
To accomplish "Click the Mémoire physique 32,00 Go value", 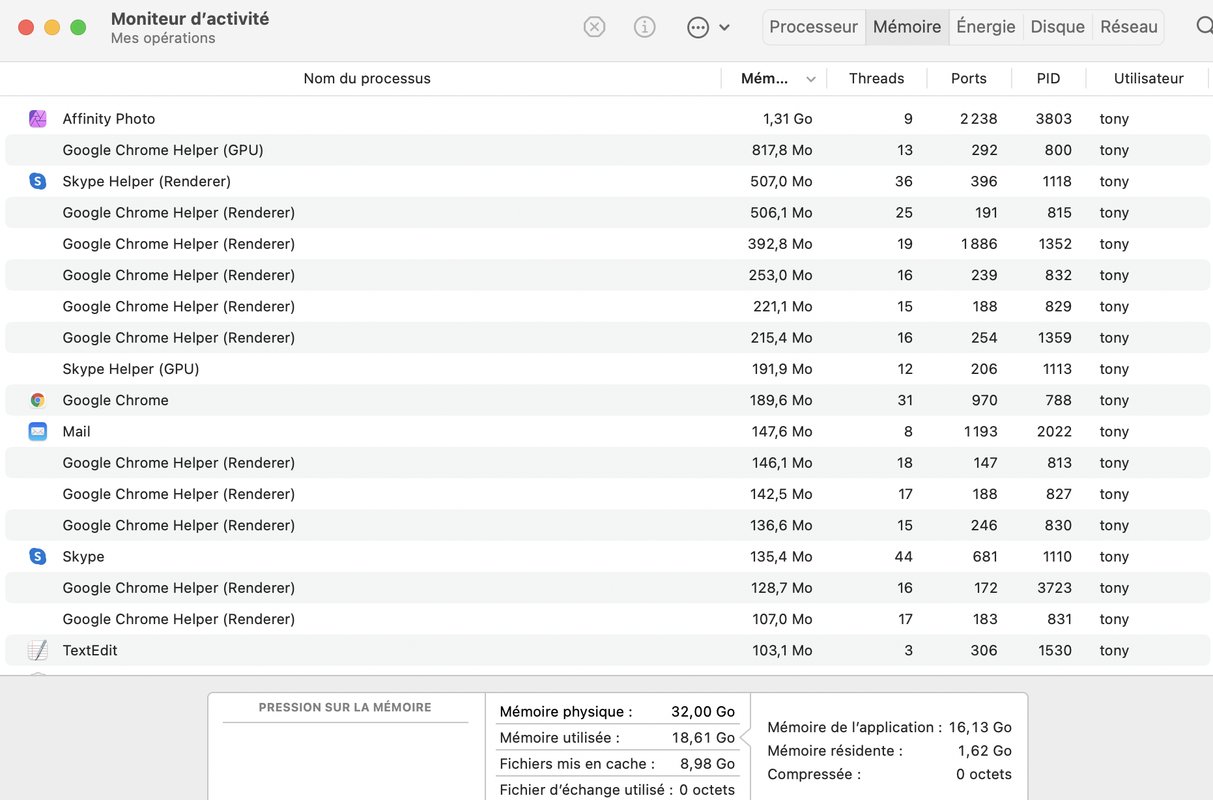I will click(703, 712).
